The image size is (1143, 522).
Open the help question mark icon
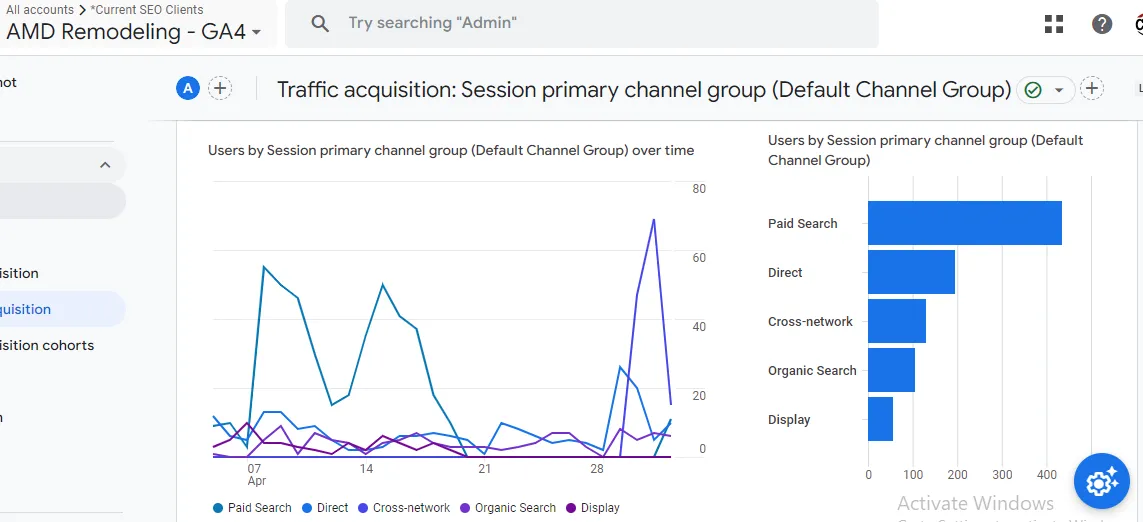point(1101,24)
